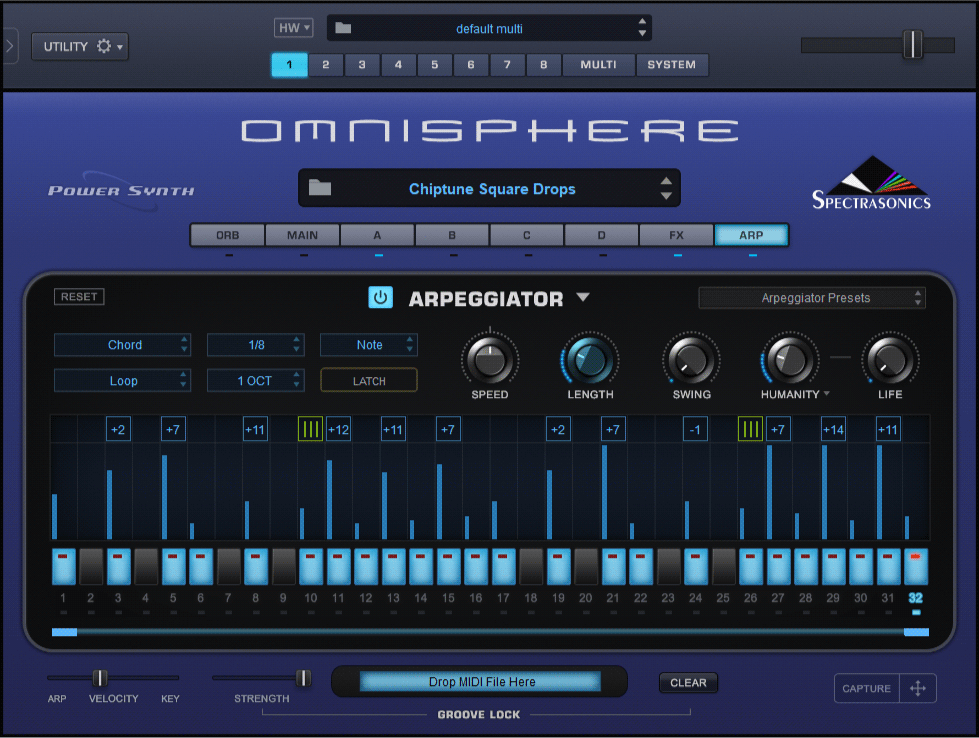This screenshot has height=738, width=979.
Task: Click the RESET button
Action: pos(79,297)
